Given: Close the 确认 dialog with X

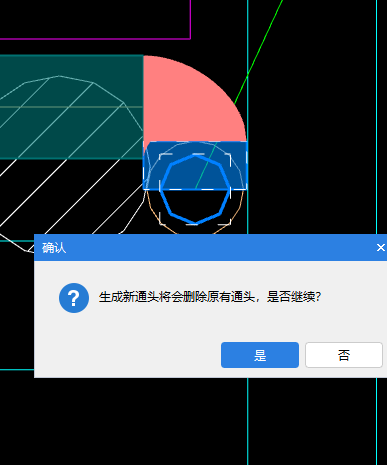Looking at the screenshot, I should [380, 248].
